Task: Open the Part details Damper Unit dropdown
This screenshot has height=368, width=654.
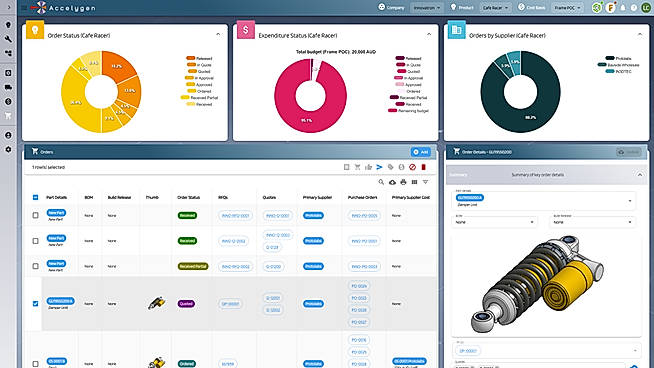Action: 544,201
